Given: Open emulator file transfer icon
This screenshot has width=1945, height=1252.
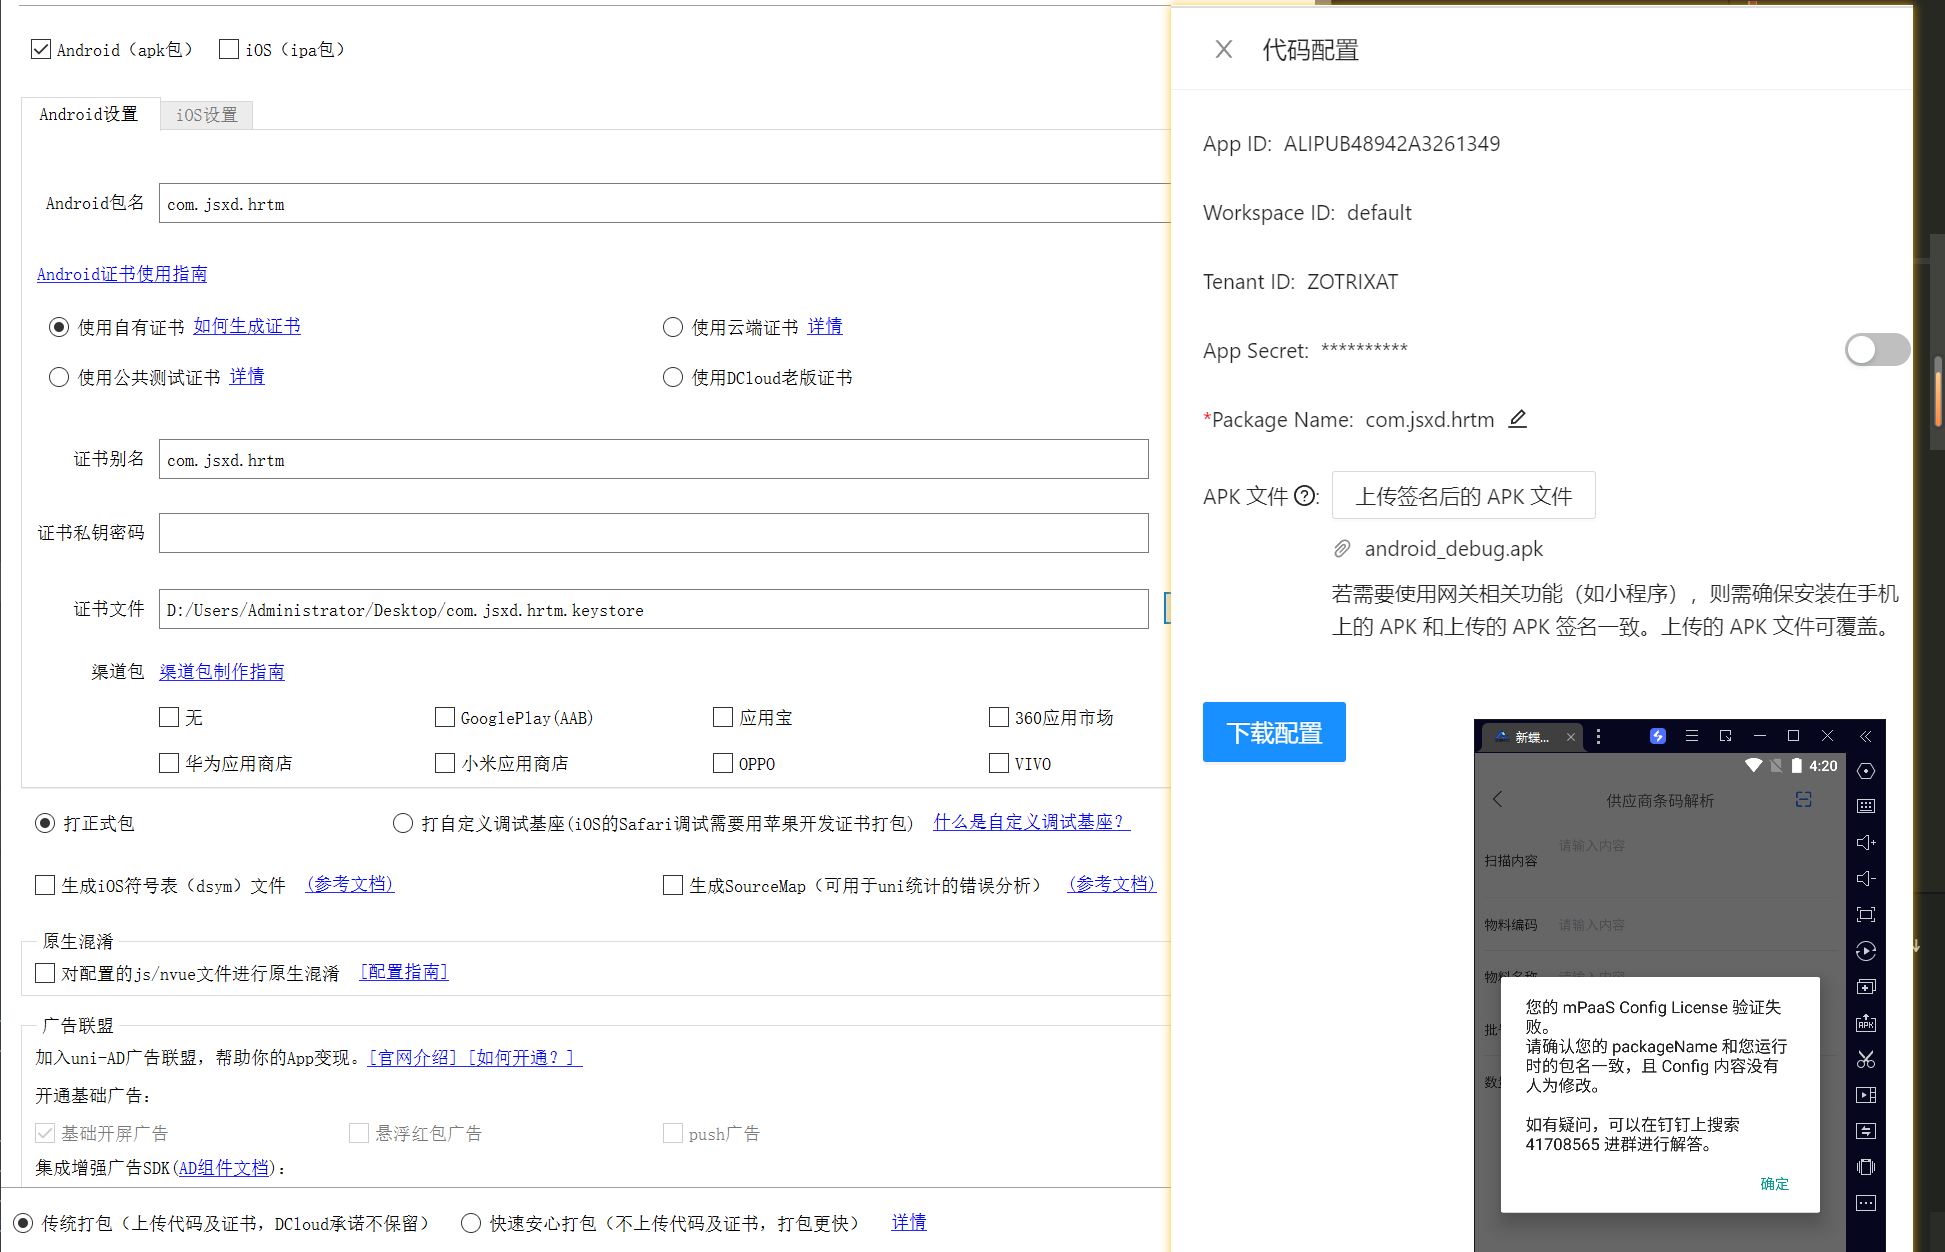Looking at the screenshot, I should pos(1866,1131).
